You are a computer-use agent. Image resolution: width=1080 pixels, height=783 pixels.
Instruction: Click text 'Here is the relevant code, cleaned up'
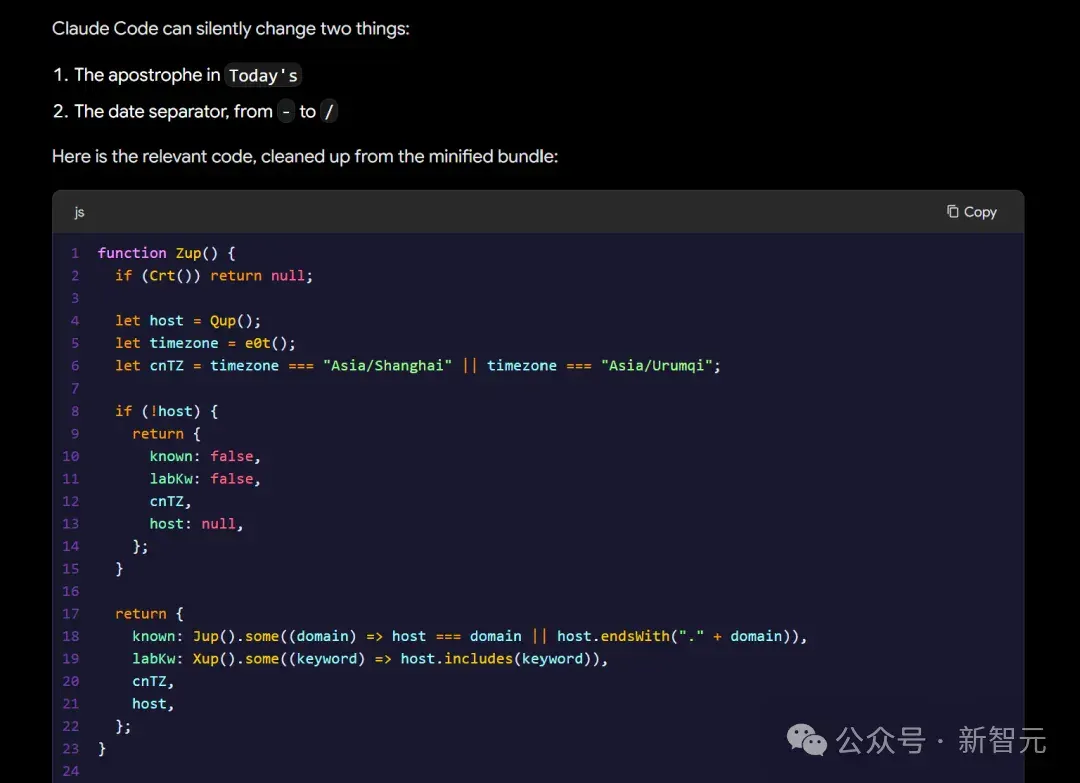coord(201,157)
